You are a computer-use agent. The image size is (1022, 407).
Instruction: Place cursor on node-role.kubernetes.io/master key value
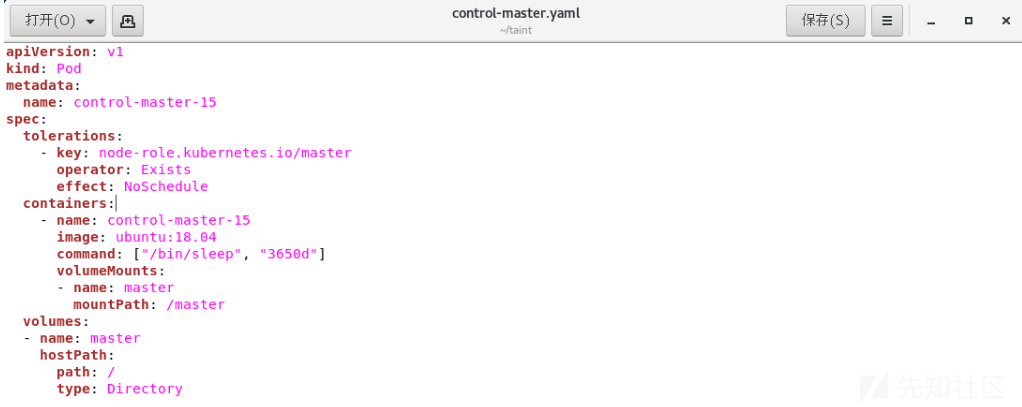click(225, 153)
